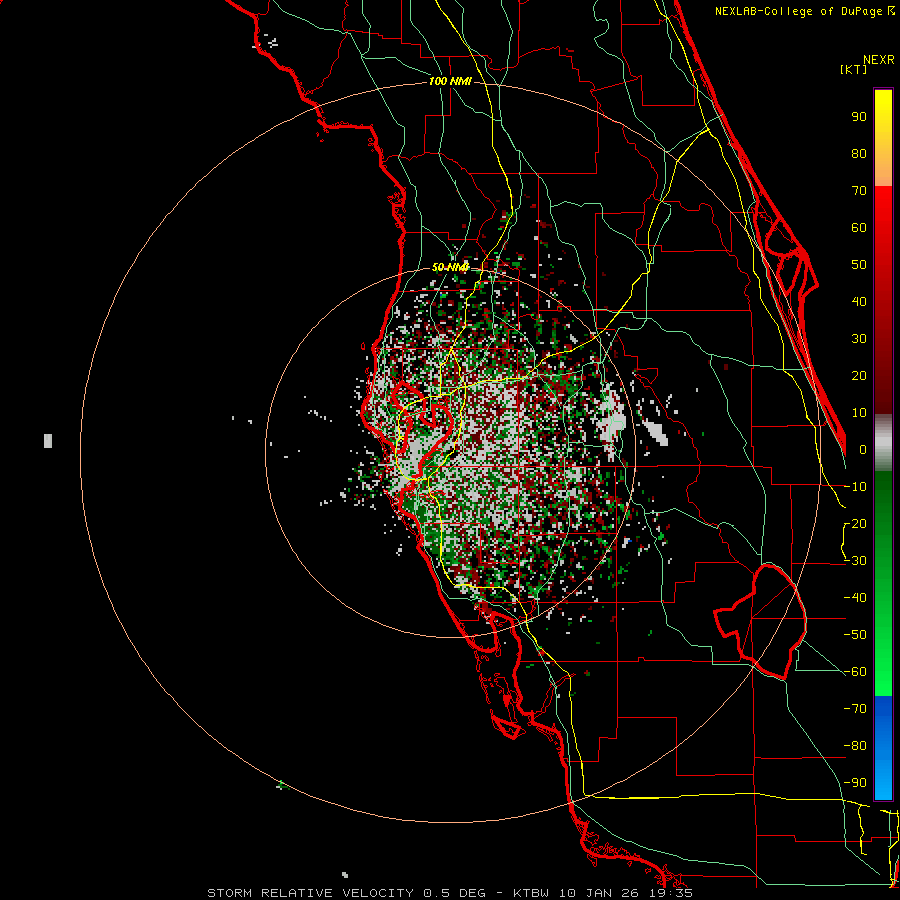
Task: Select the 100 NMI range ring label
Action: [450, 82]
